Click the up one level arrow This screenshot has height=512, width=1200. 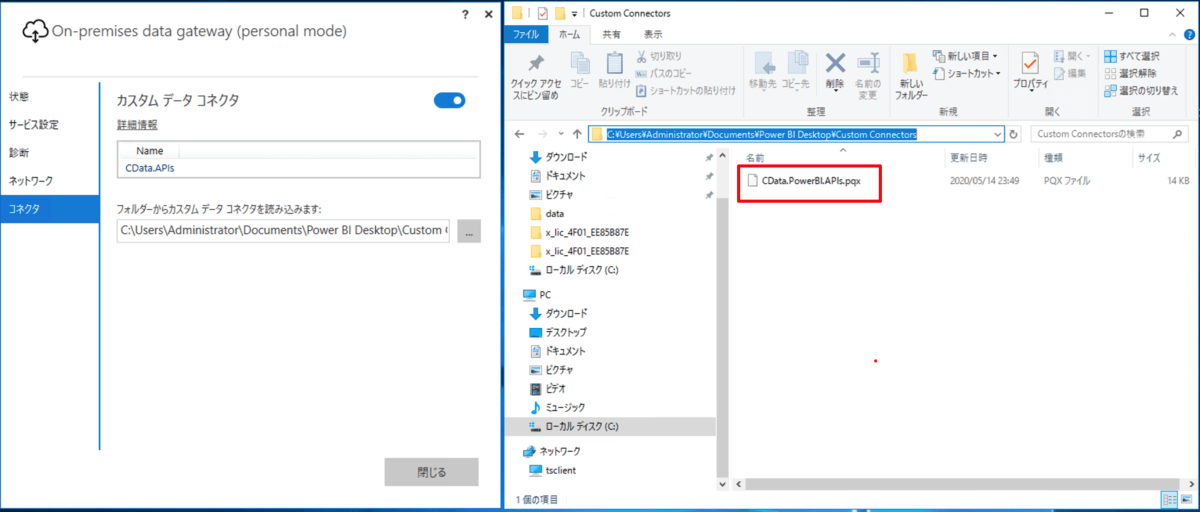tap(577, 134)
